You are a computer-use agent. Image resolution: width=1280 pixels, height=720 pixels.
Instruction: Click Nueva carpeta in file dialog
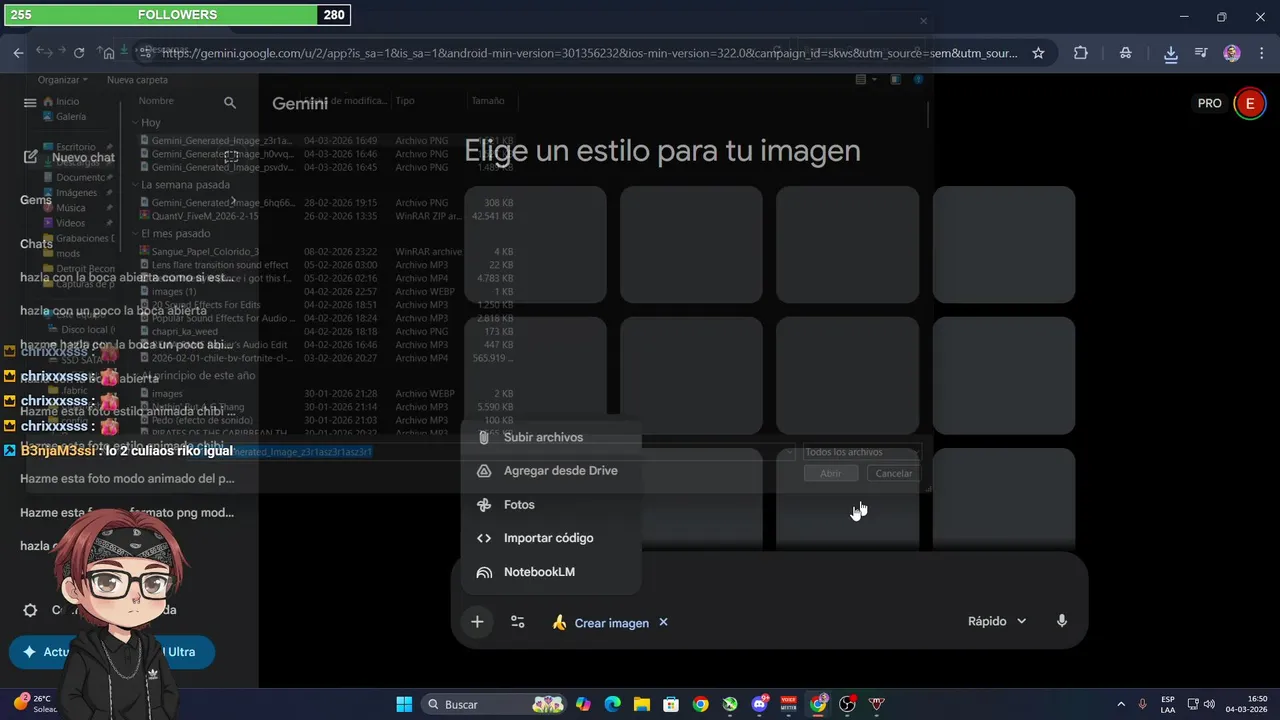tap(137, 79)
